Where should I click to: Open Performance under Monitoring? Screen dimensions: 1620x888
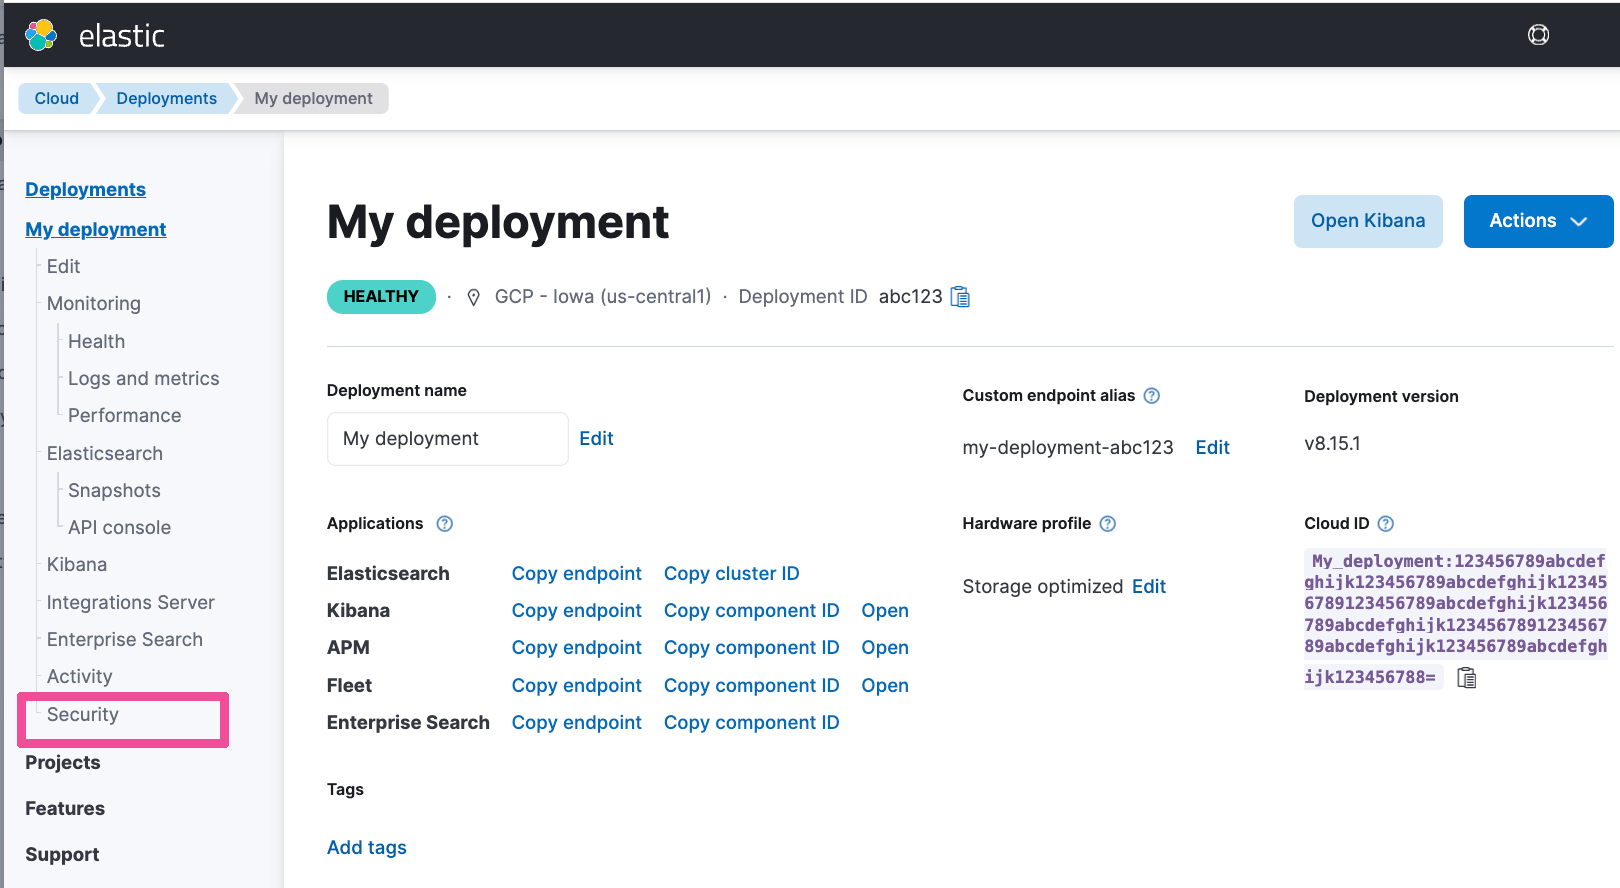click(x=124, y=416)
